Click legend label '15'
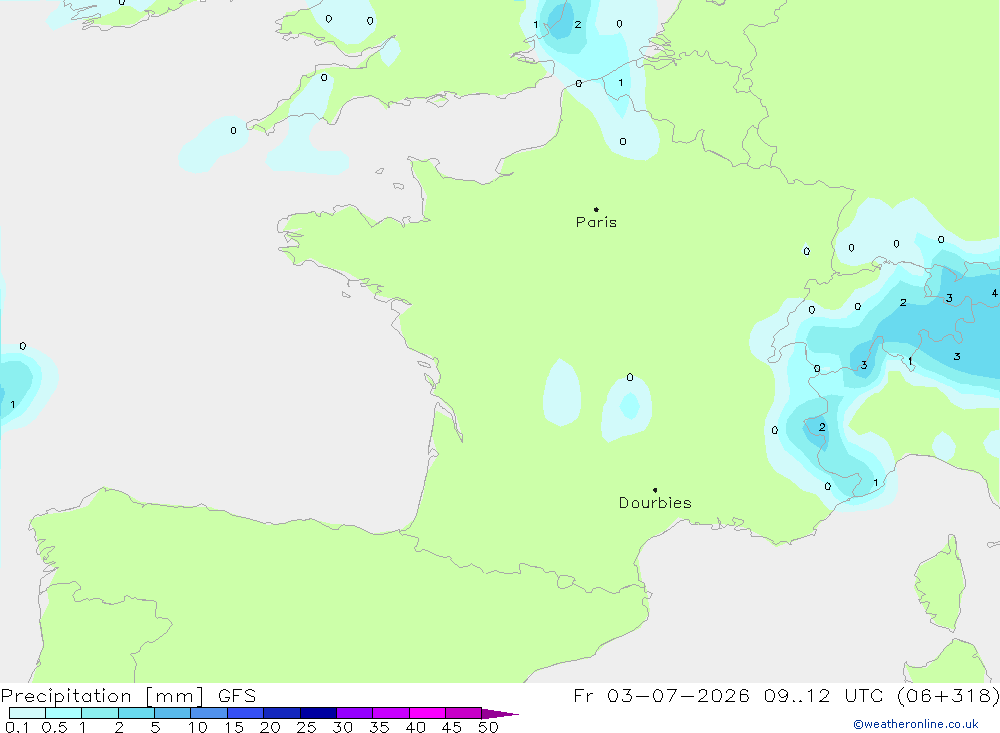1000x733 pixels. pos(234,727)
